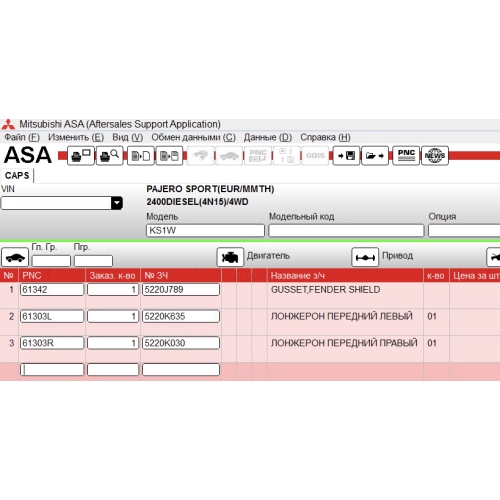Click the print preview toolbar icon with magnifier
Screen dimensions: 500x500
[x=110, y=156]
